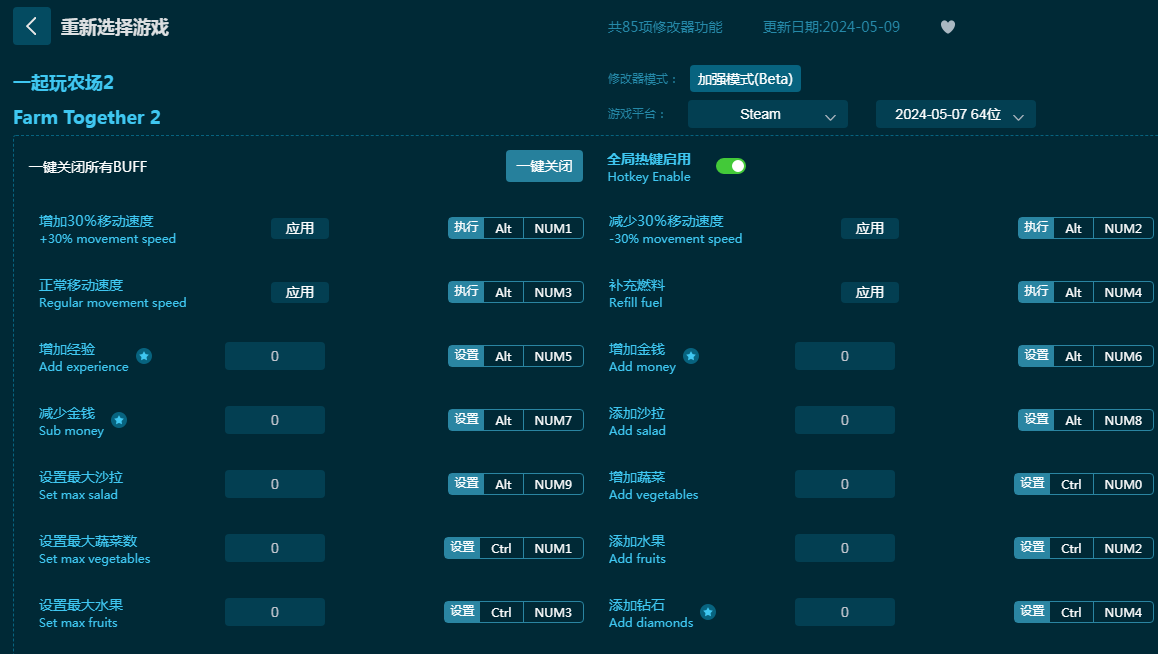Click 执行 button for Alt NUM2 hotkey
1158x654 pixels.
click(x=1036, y=228)
